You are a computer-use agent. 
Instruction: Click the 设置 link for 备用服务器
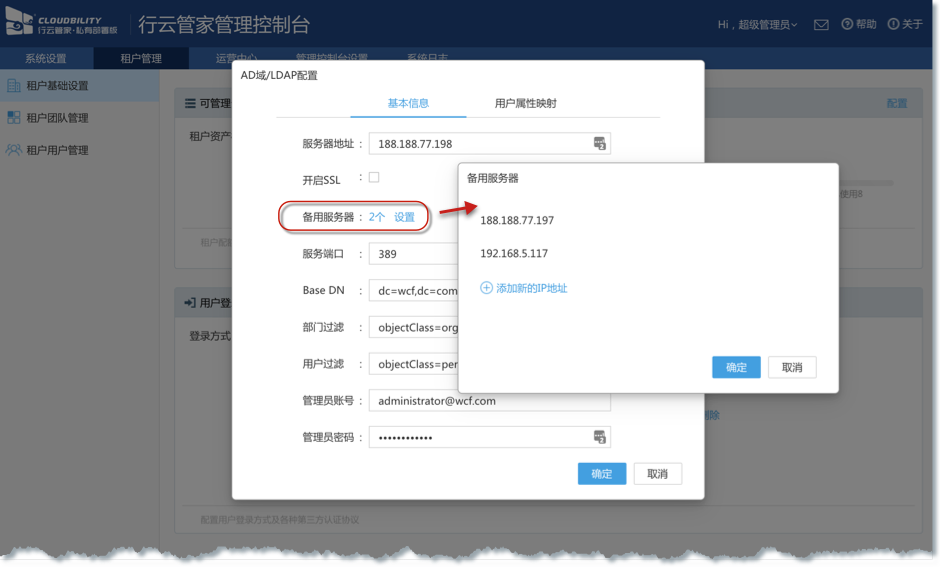click(404, 217)
